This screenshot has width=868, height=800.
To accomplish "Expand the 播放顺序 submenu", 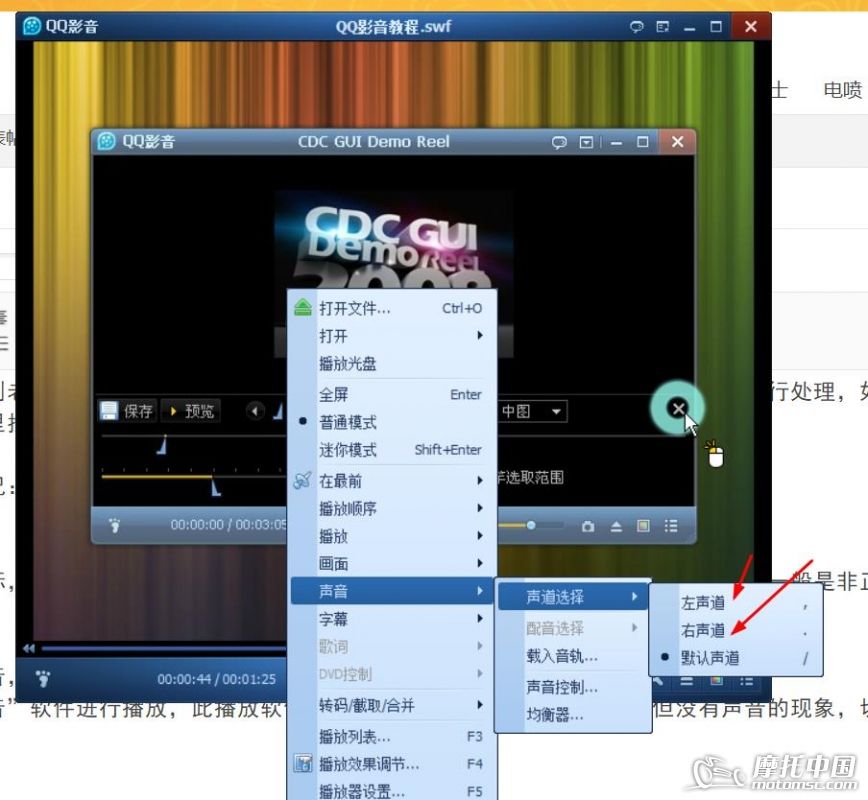I will 392,508.
